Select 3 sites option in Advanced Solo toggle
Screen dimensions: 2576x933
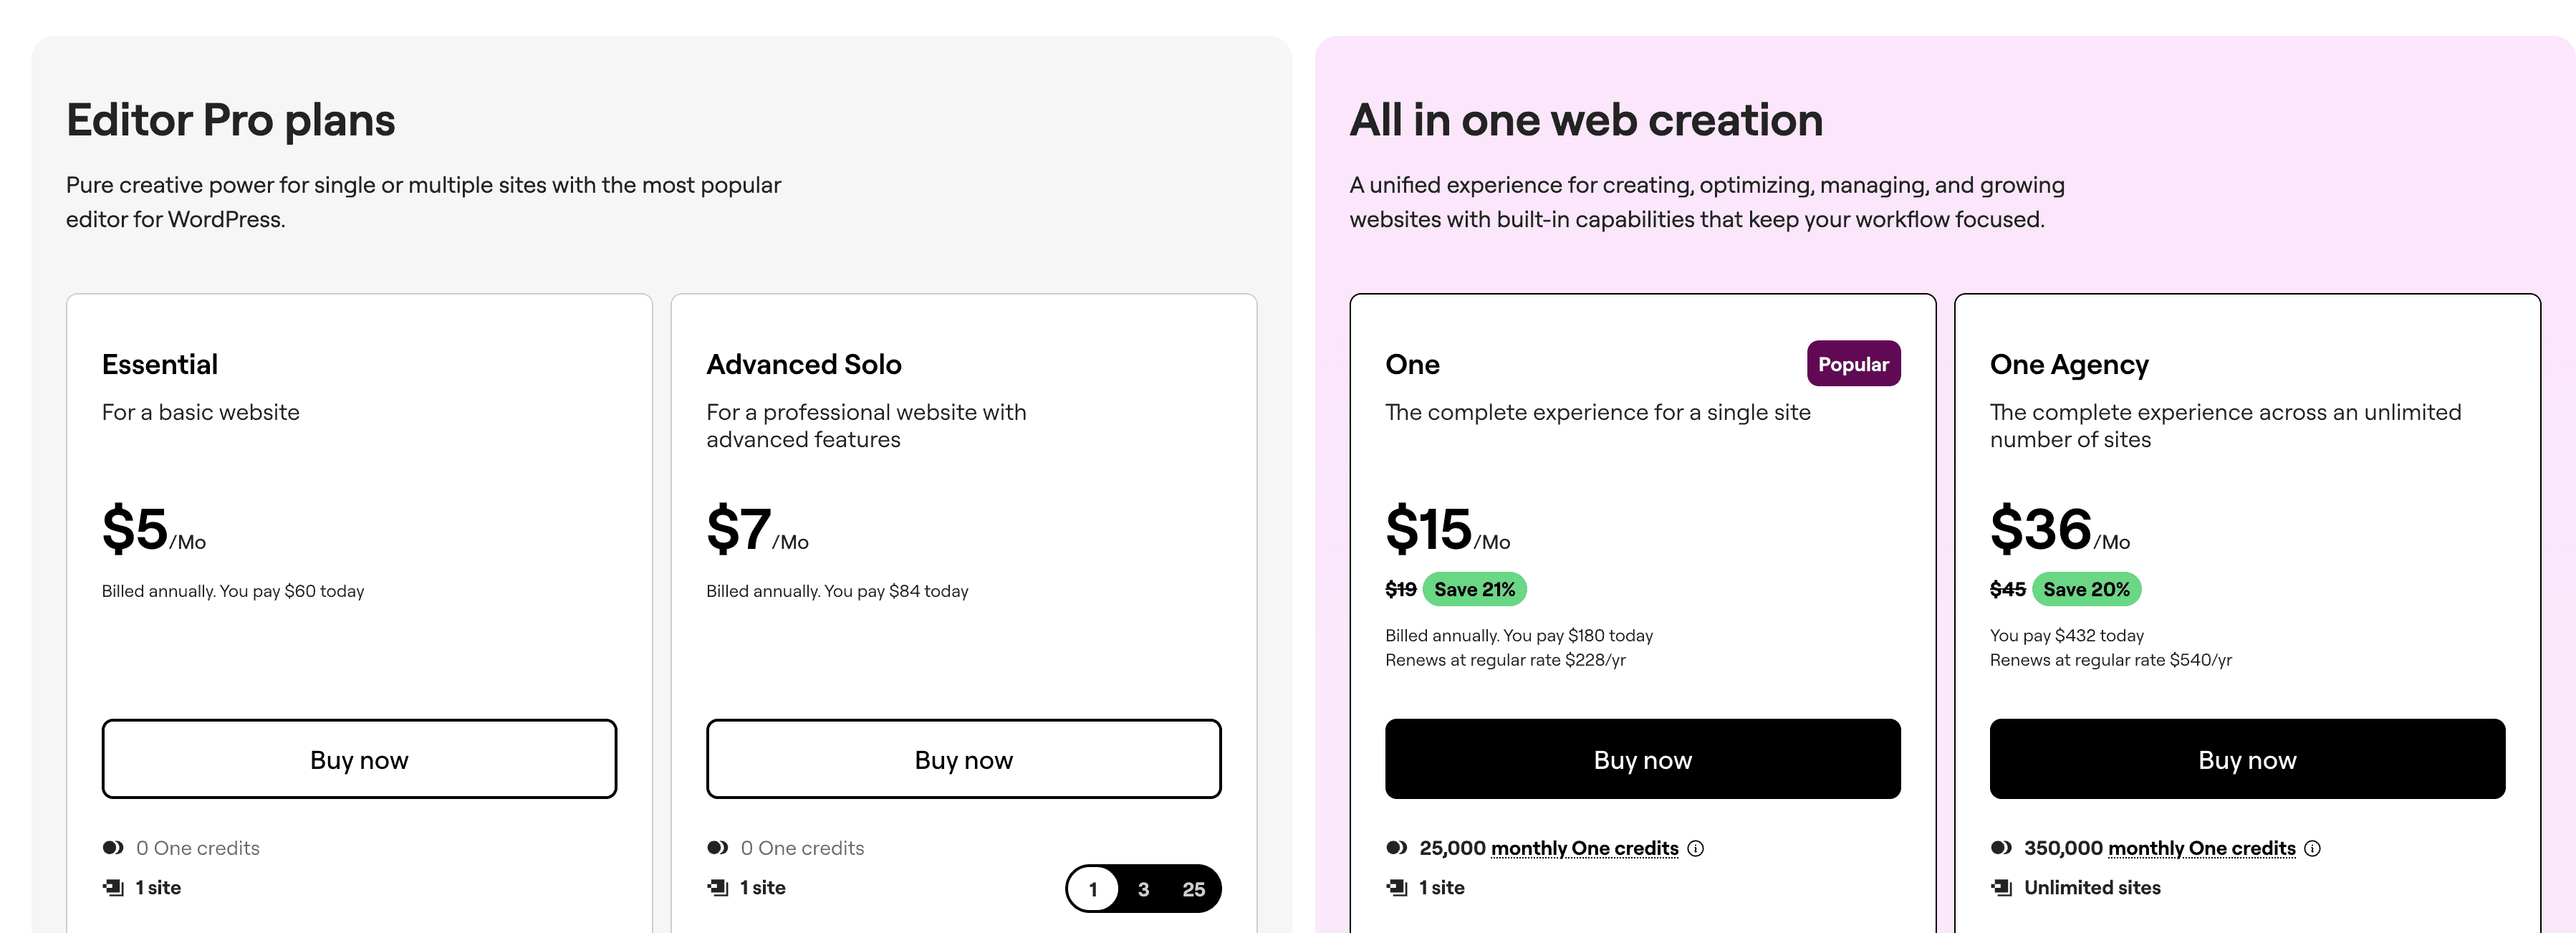pyautogui.click(x=1143, y=889)
